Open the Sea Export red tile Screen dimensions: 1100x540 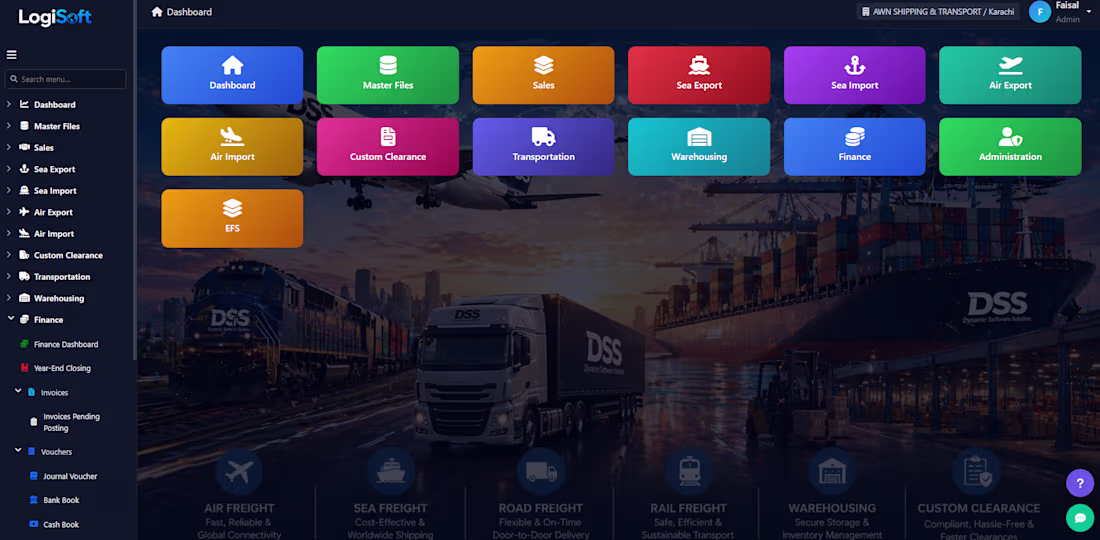[699, 75]
